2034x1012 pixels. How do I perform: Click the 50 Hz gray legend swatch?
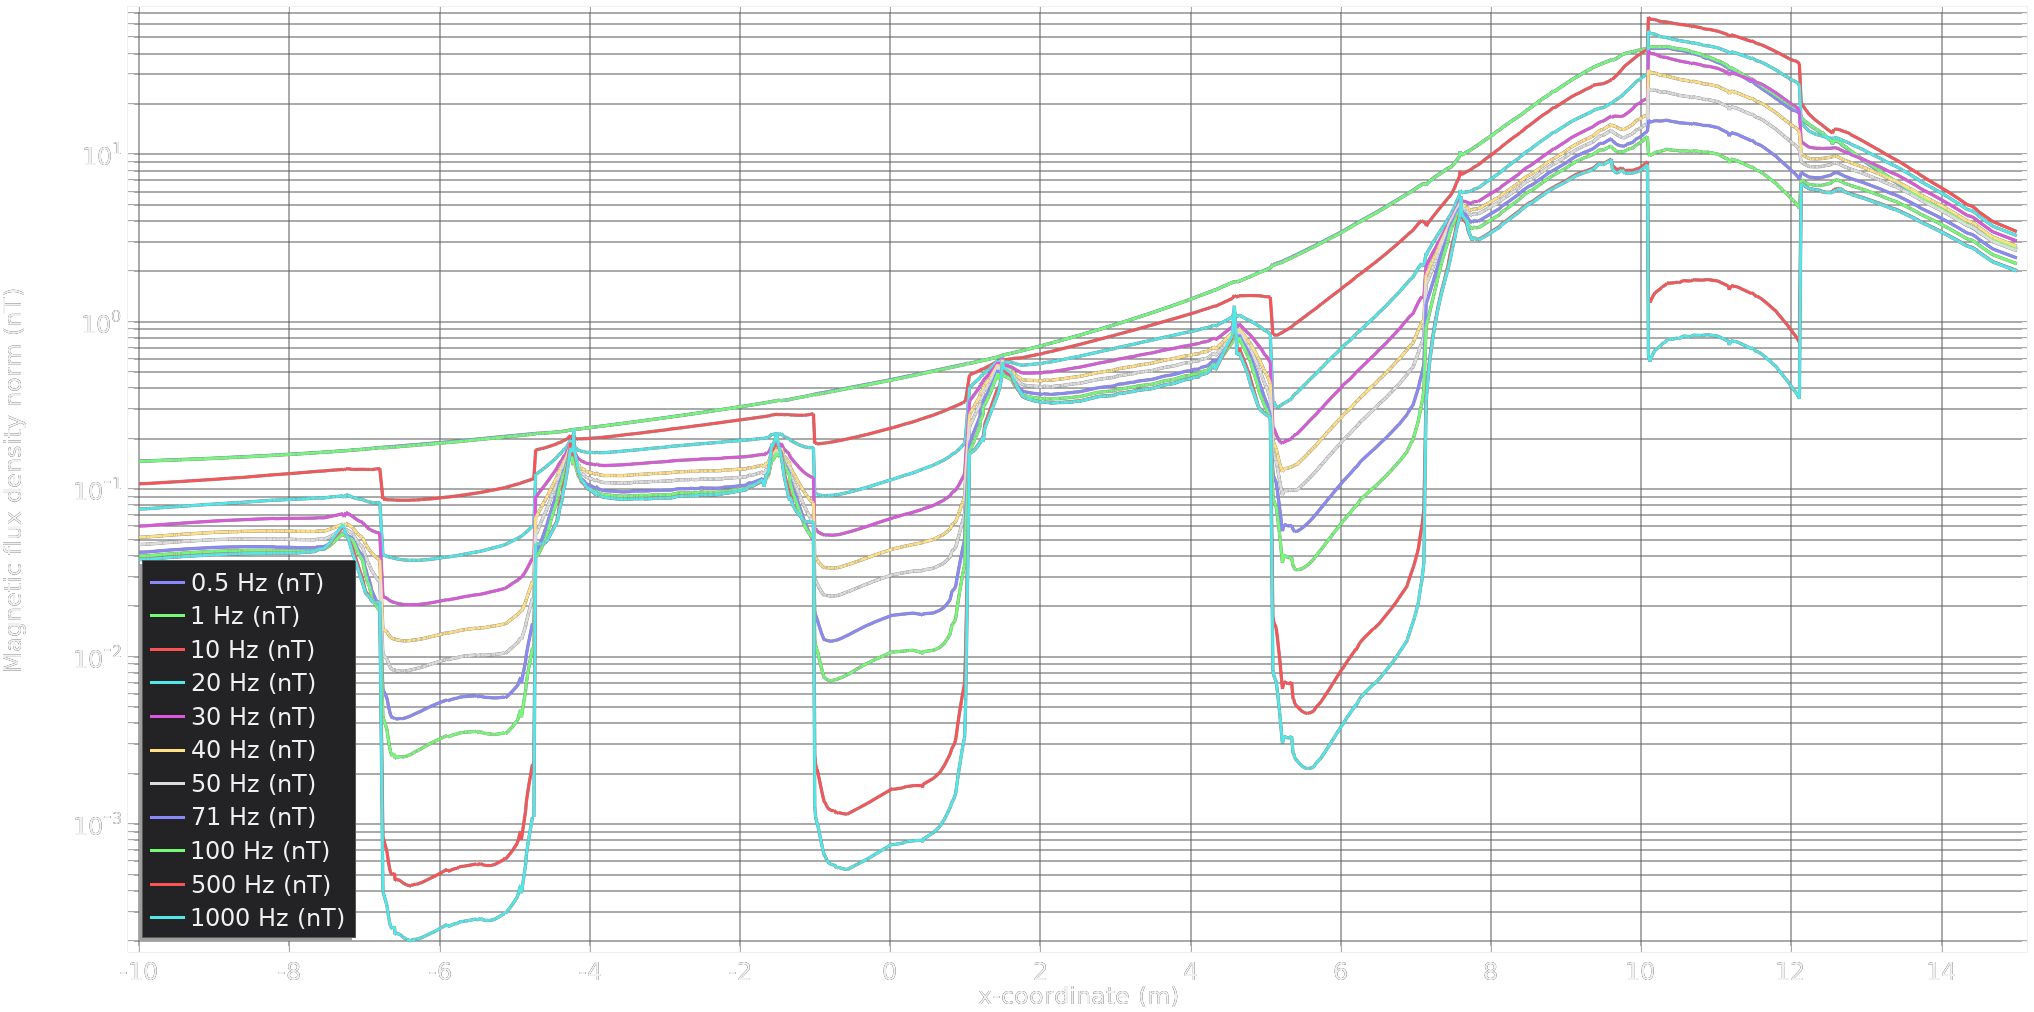(167, 784)
